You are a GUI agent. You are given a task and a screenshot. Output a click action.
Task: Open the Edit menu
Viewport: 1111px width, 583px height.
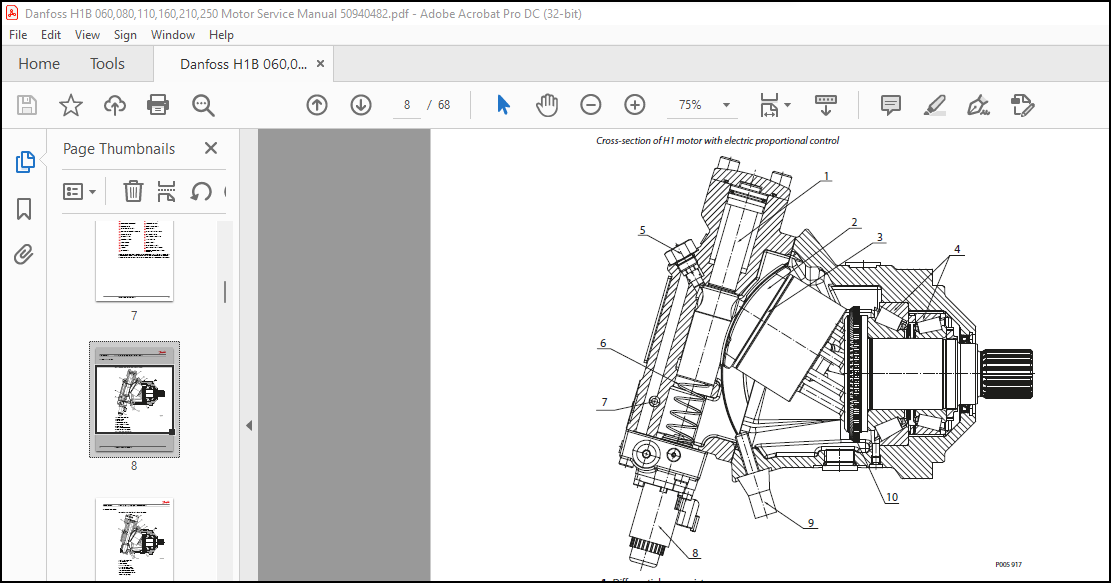(x=50, y=35)
